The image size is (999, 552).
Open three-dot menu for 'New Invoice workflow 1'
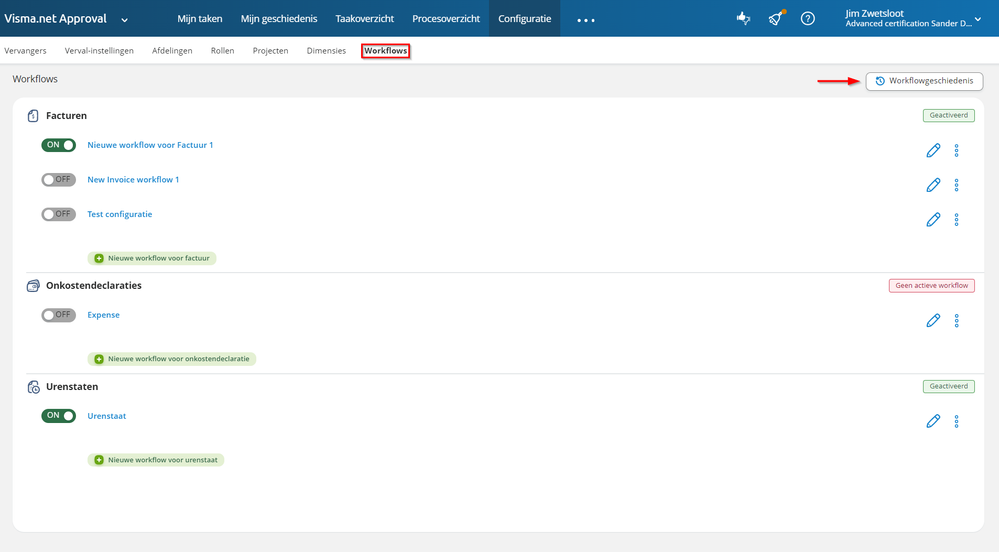point(956,185)
